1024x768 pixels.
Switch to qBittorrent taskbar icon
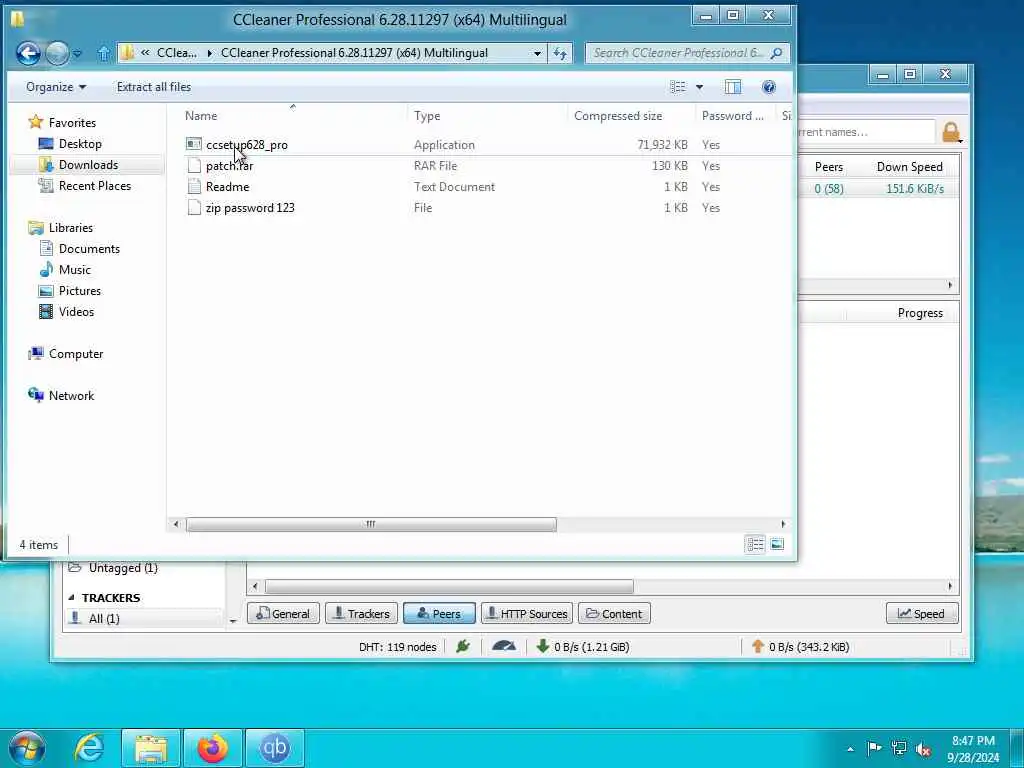[x=275, y=748]
